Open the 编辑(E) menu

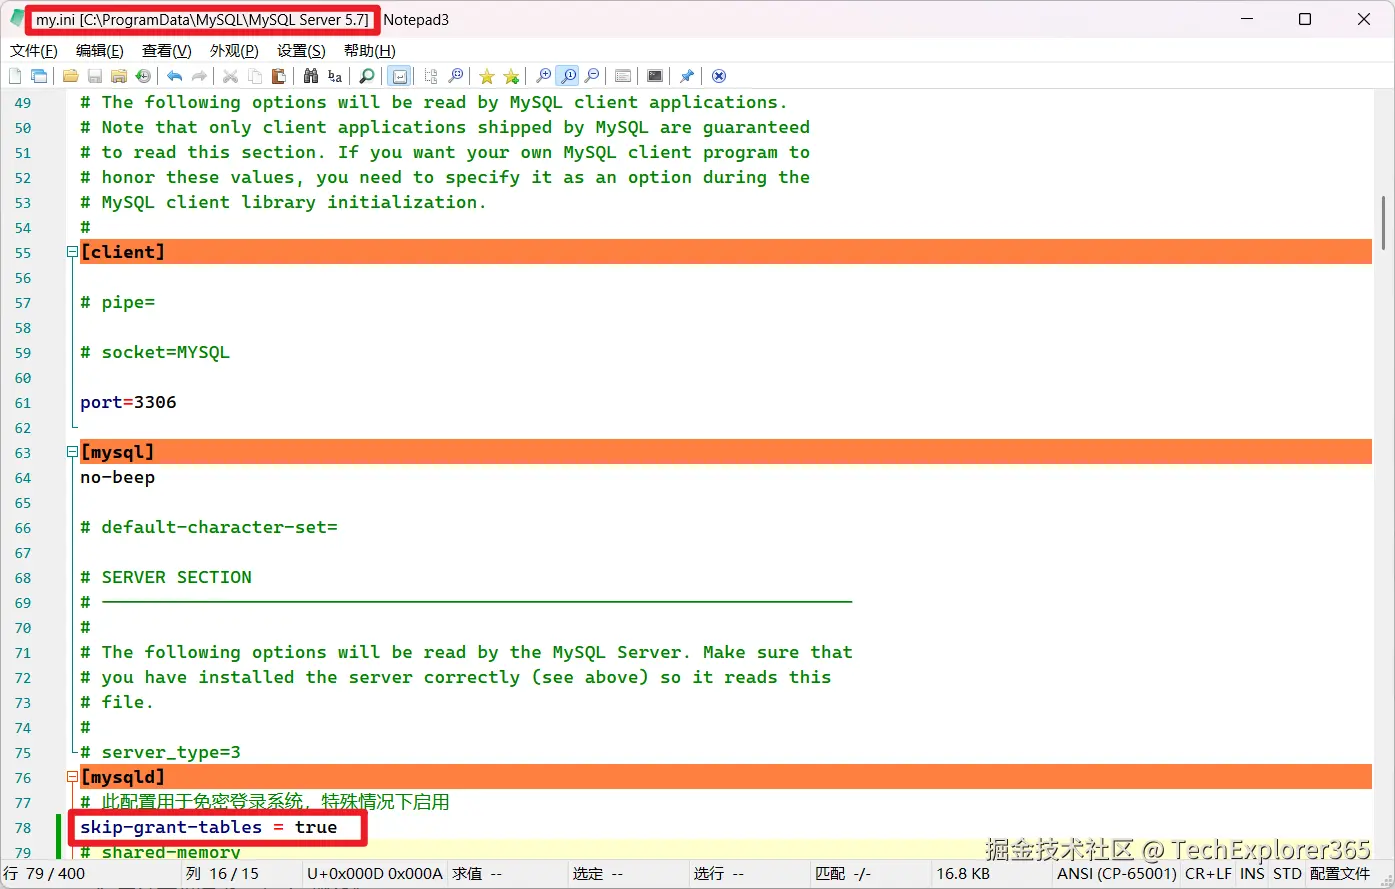(100, 51)
